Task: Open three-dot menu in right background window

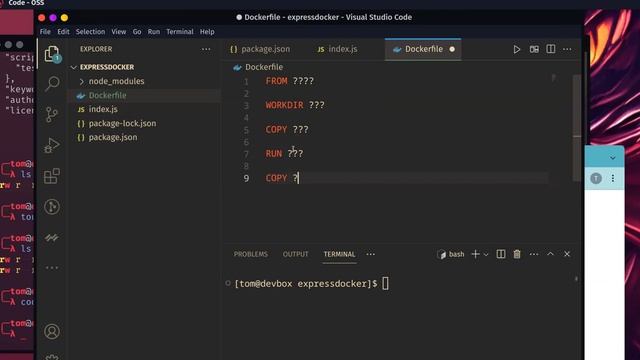Action: pos(613,178)
